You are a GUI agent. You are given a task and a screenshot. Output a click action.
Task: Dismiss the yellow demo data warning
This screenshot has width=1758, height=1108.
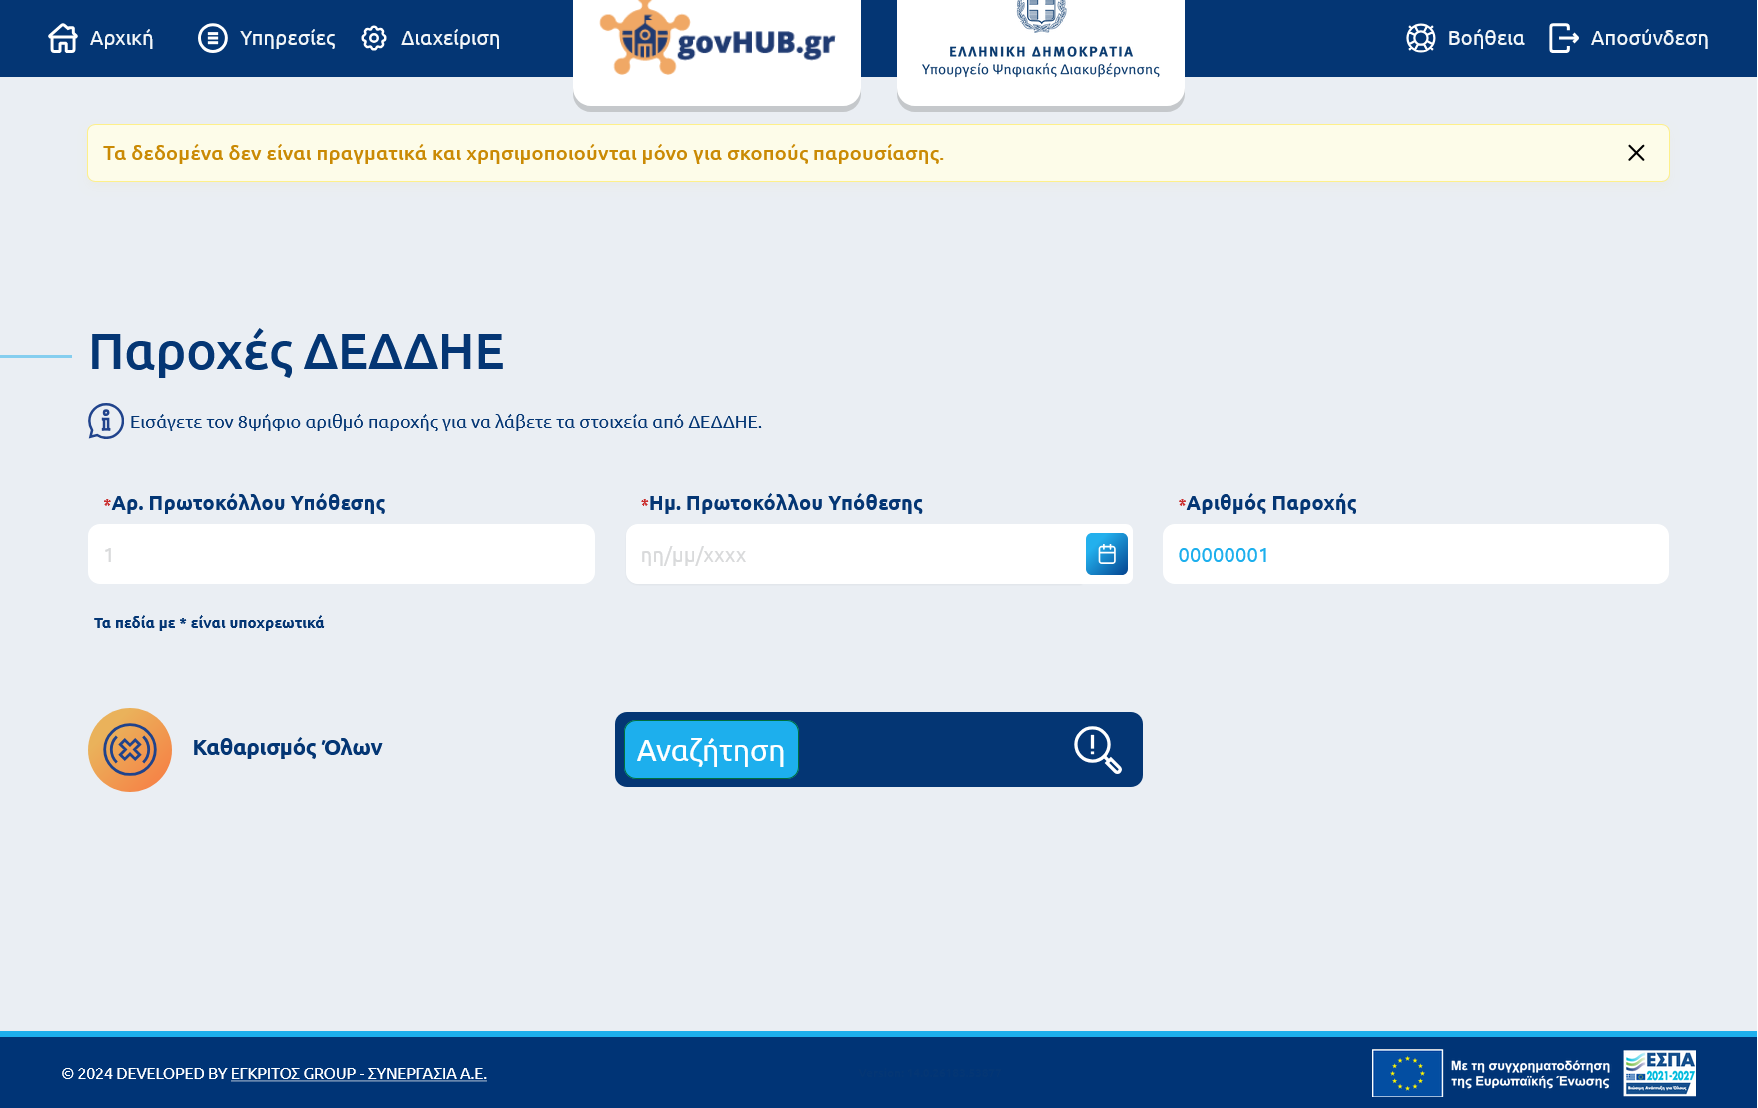pos(1636,153)
